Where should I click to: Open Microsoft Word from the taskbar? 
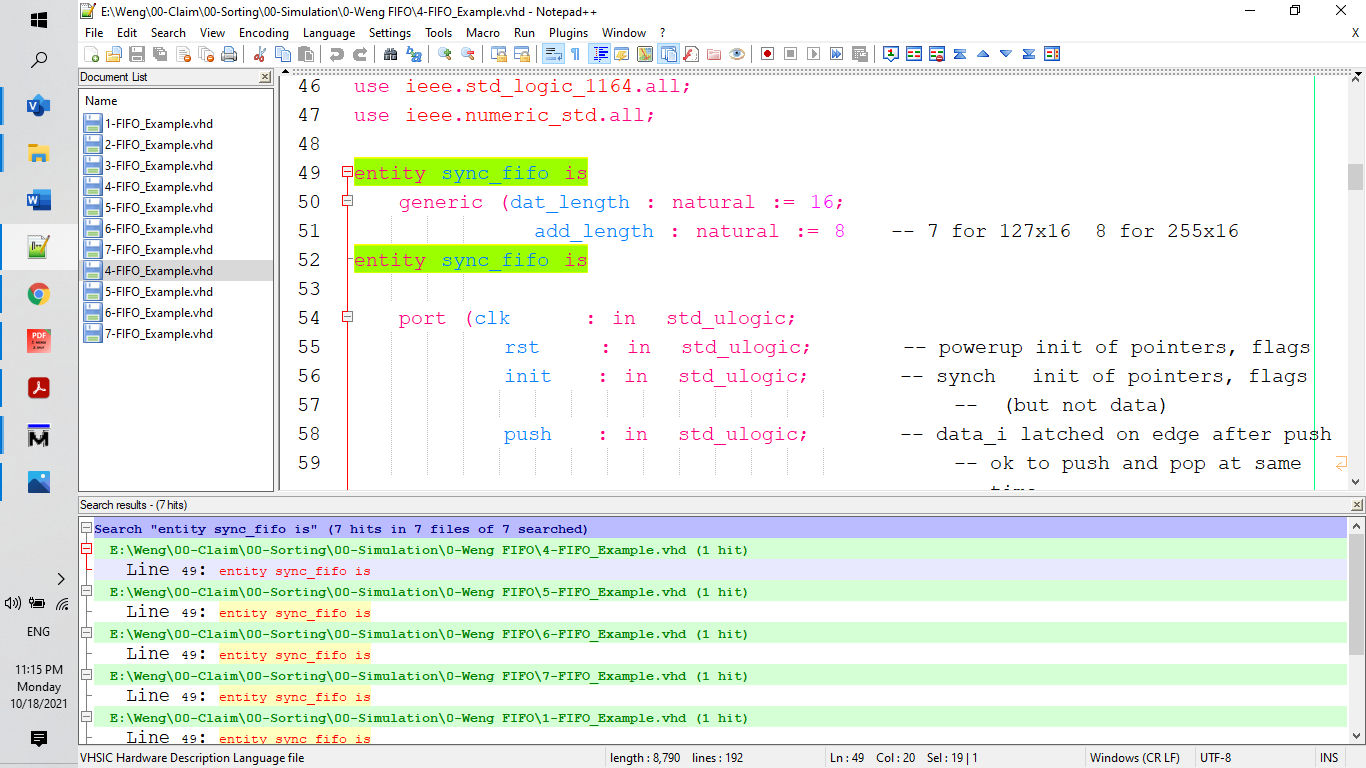pyautogui.click(x=39, y=200)
